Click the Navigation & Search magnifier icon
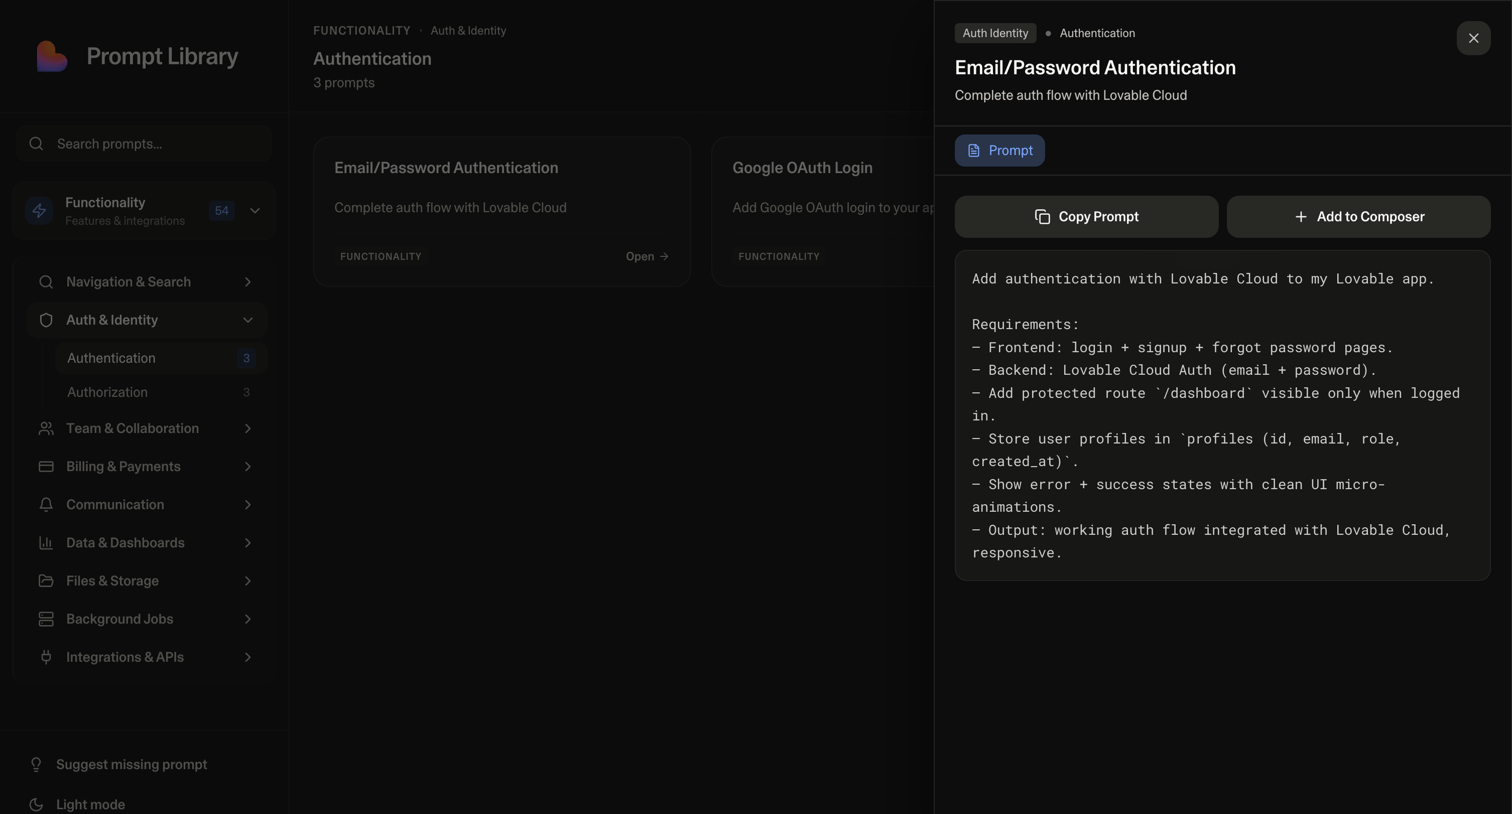The height and width of the screenshot is (814, 1512). point(46,282)
